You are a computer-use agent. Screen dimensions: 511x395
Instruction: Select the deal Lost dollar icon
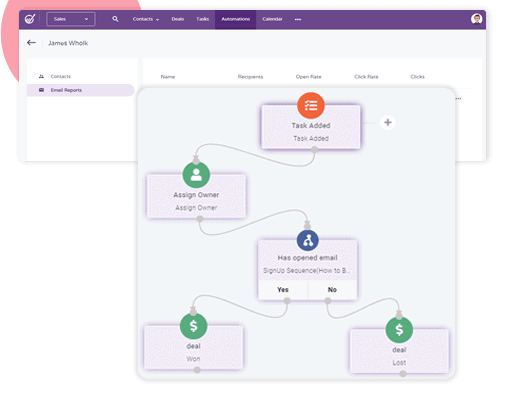[399, 330]
